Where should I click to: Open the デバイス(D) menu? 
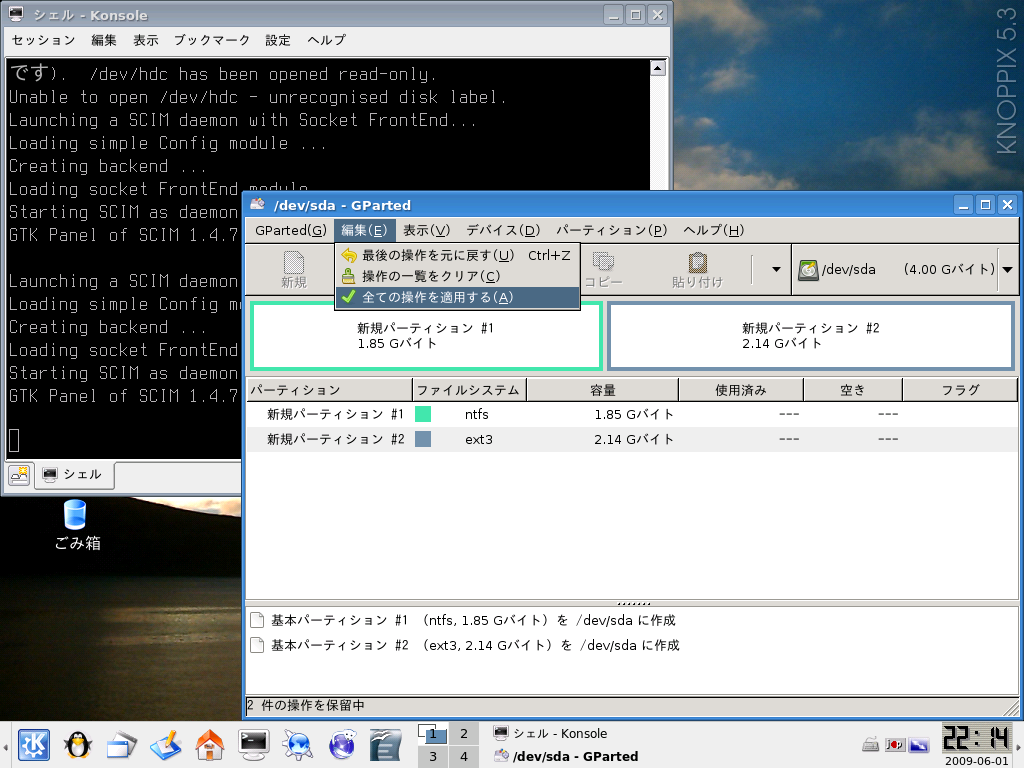503,230
